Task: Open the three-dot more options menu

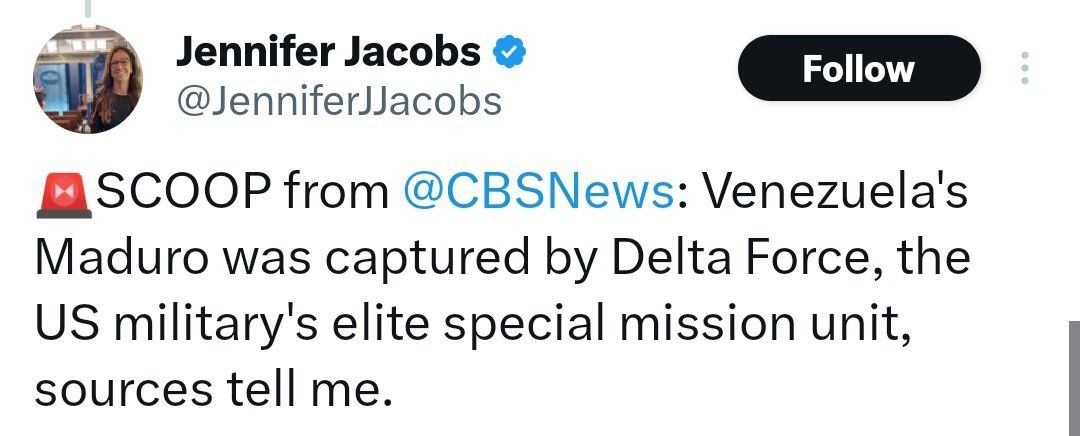Action: click(1022, 68)
